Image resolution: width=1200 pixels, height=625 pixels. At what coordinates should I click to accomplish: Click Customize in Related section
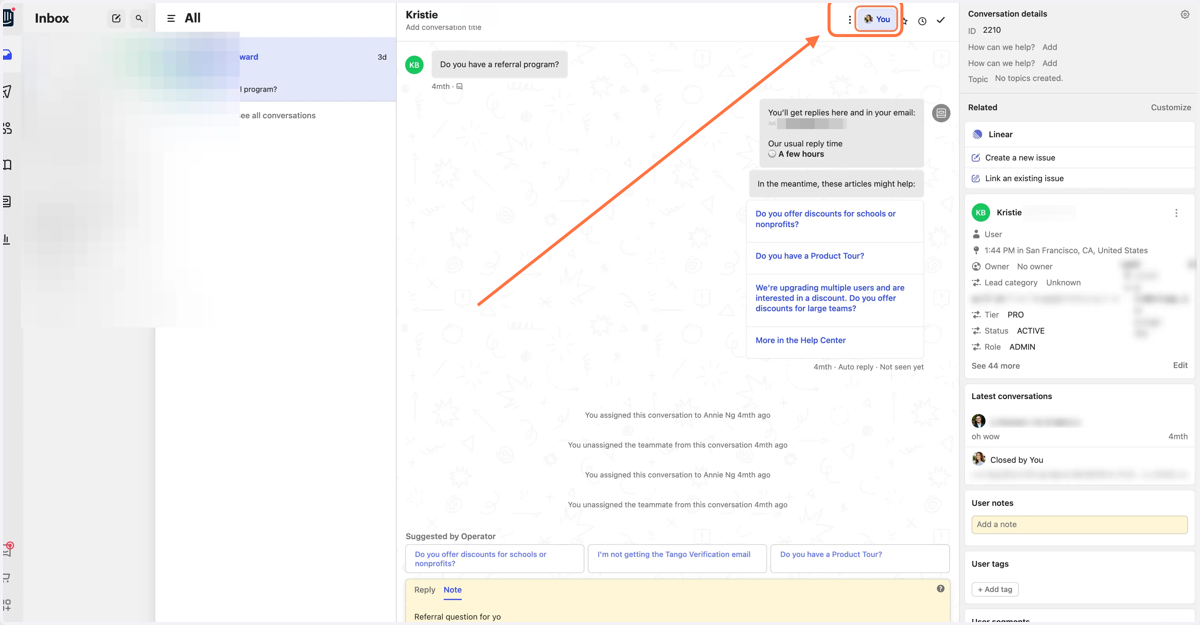point(1170,107)
